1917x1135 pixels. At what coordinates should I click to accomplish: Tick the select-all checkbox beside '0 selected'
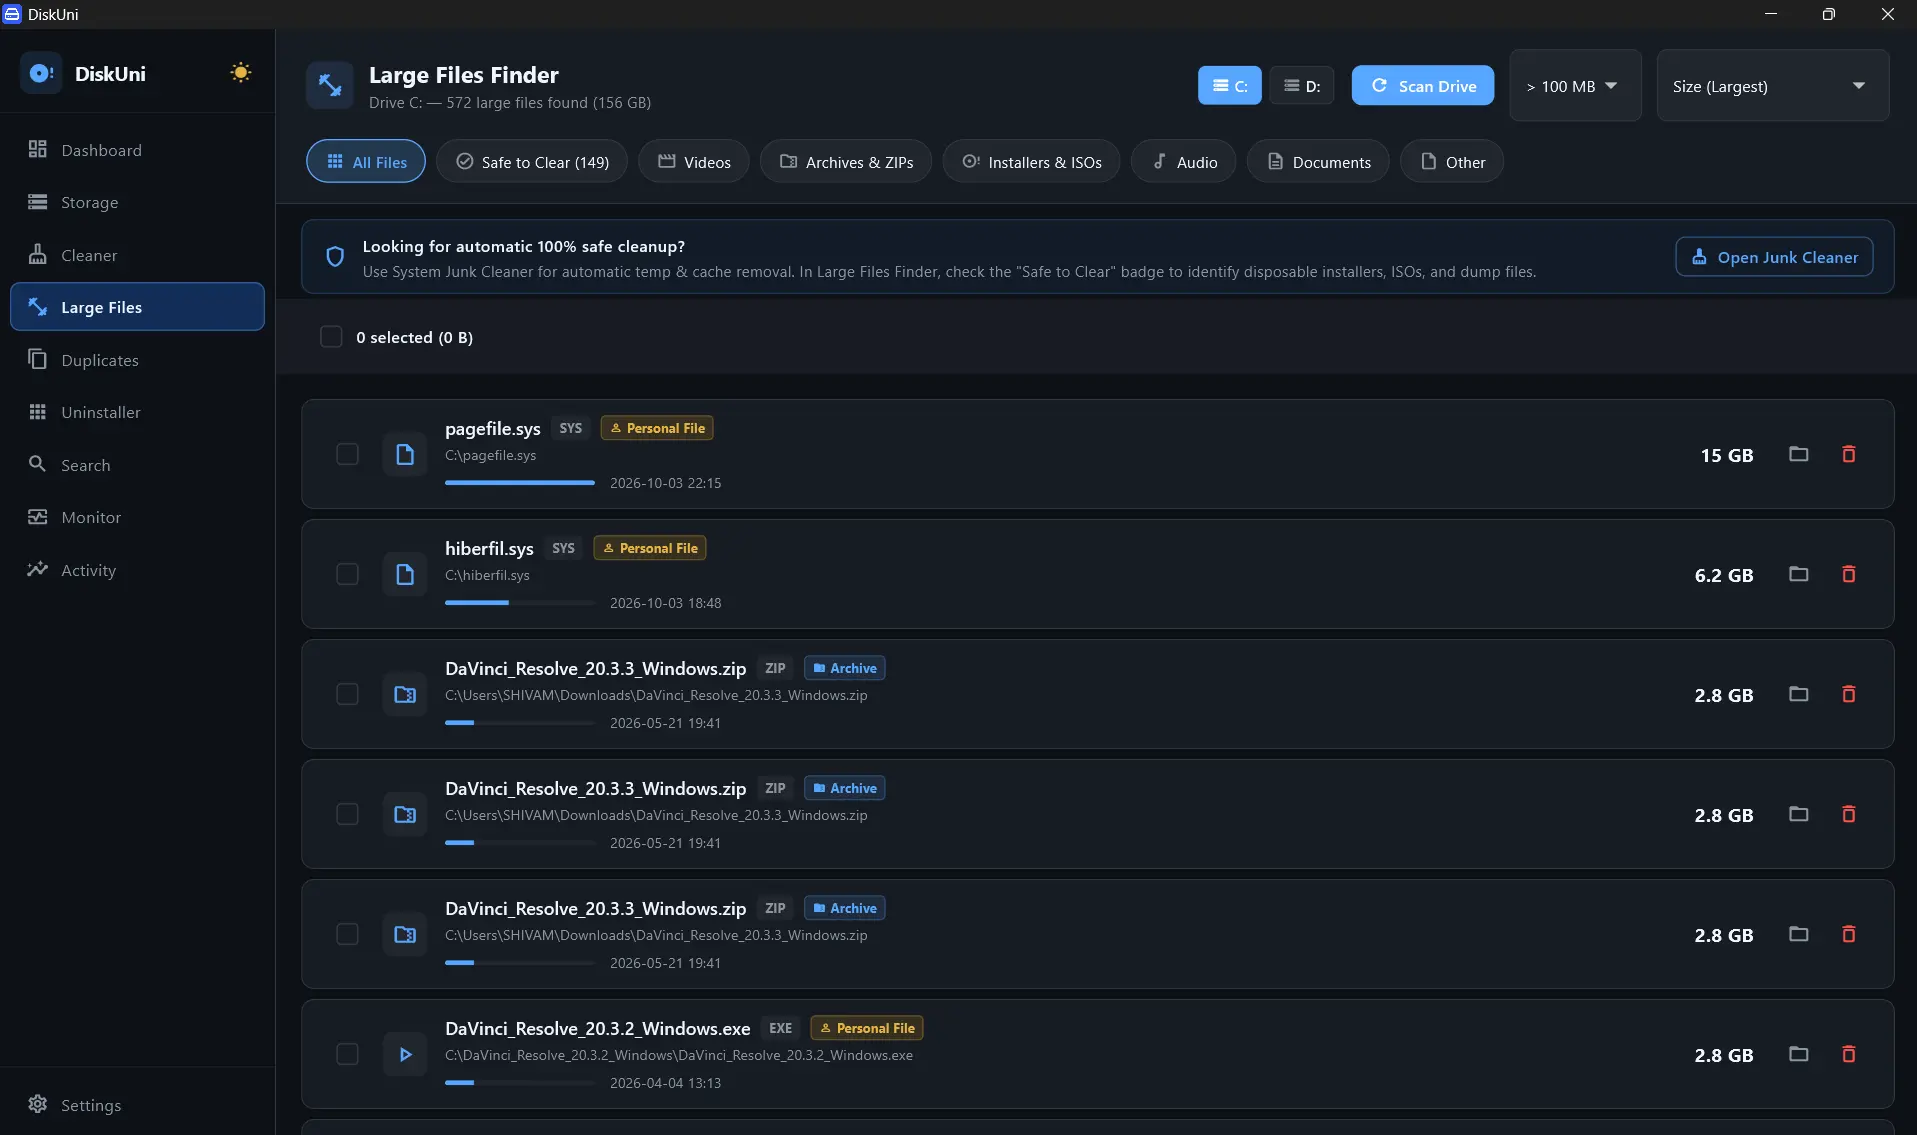click(x=331, y=337)
